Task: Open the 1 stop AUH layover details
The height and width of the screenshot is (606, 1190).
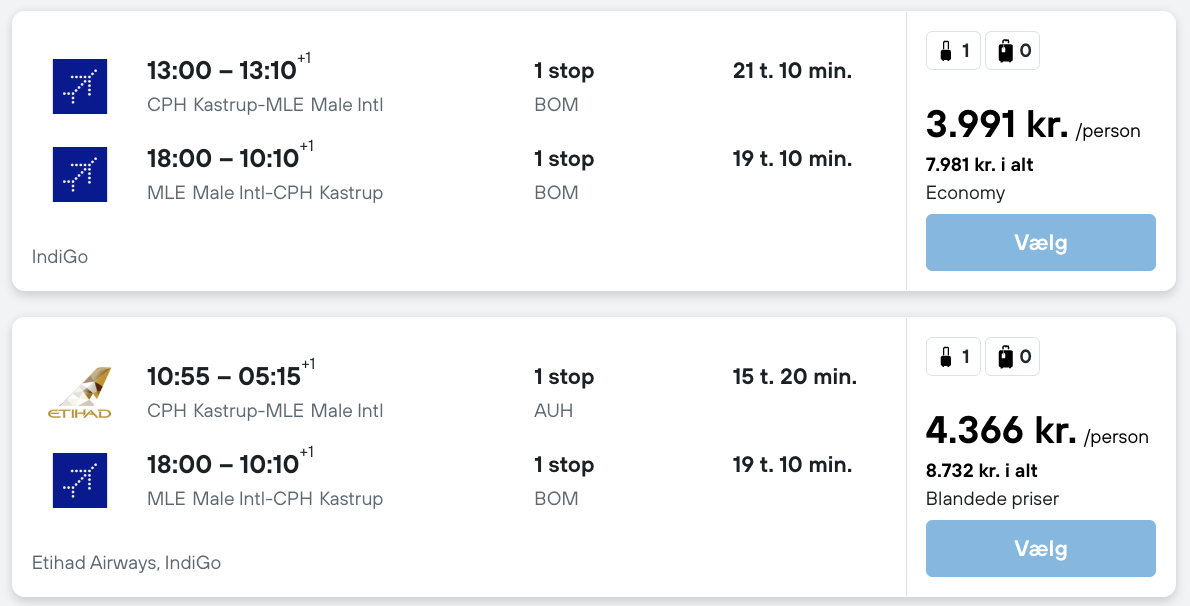Action: [x=563, y=377]
